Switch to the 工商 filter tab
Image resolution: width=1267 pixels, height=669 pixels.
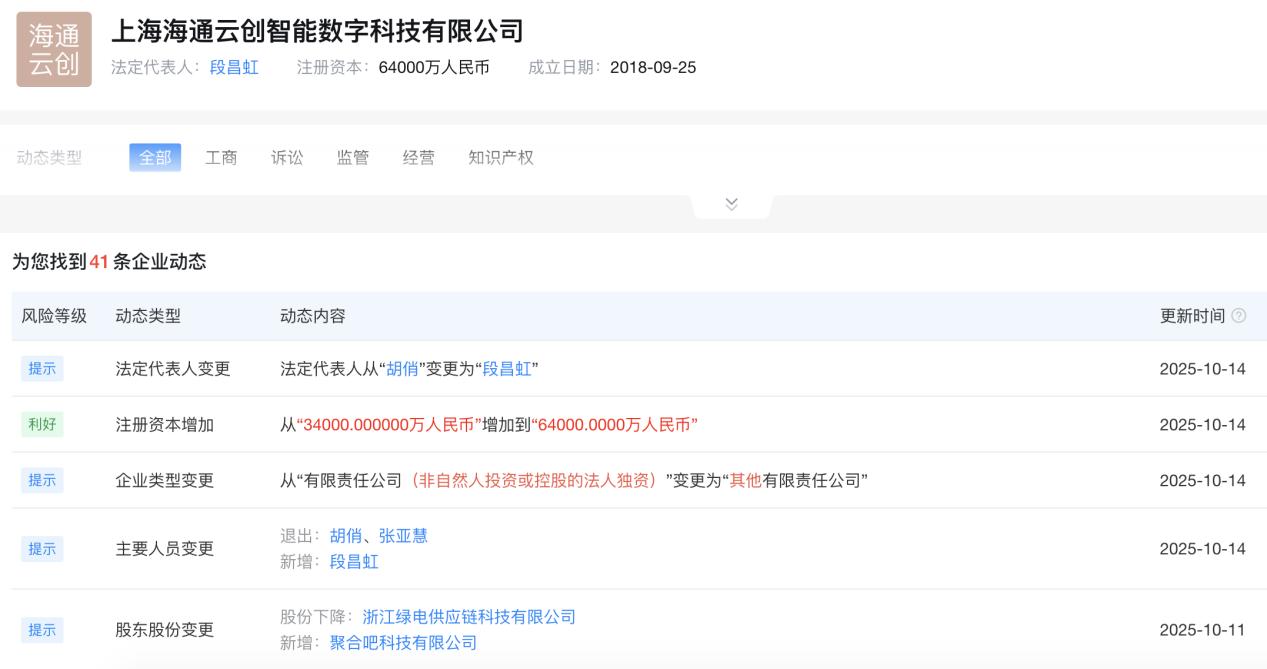coord(221,158)
